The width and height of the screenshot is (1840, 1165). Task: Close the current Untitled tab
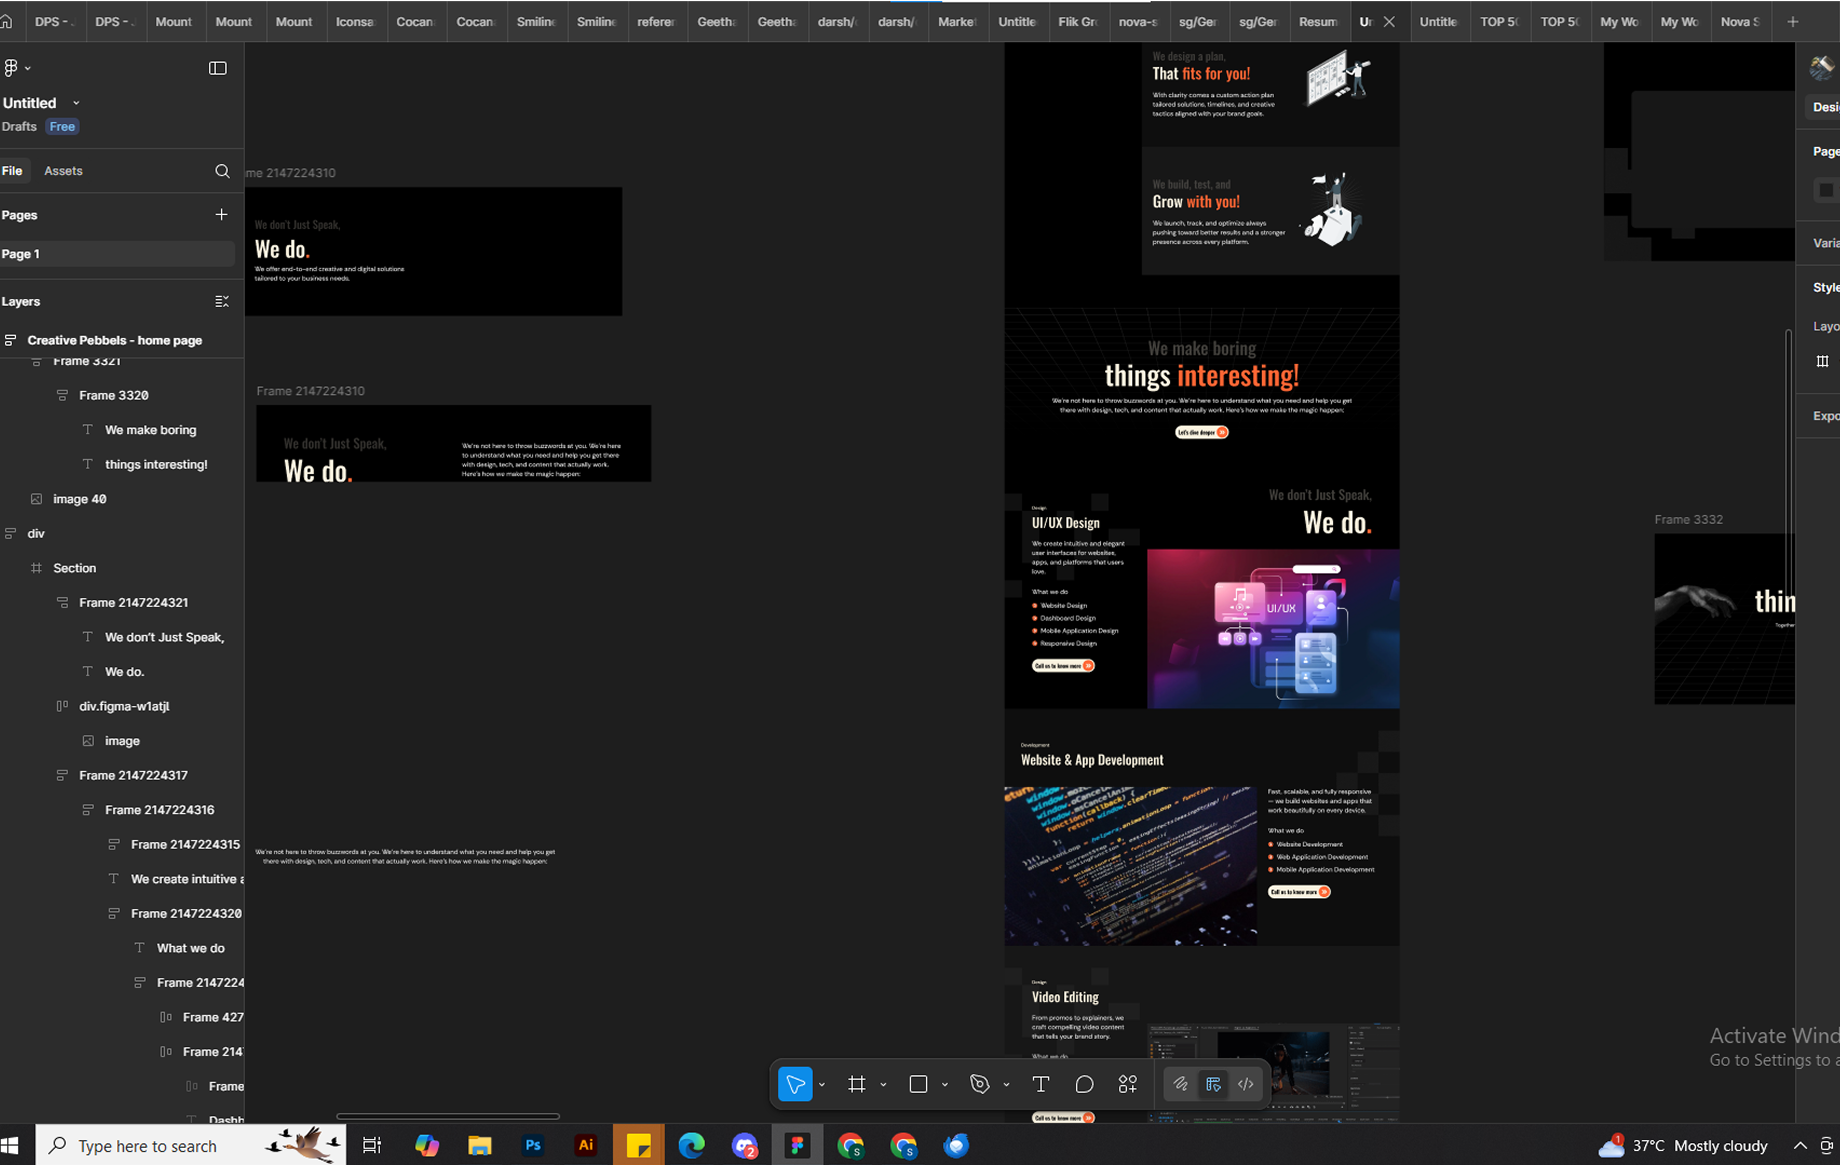point(1389,21)
